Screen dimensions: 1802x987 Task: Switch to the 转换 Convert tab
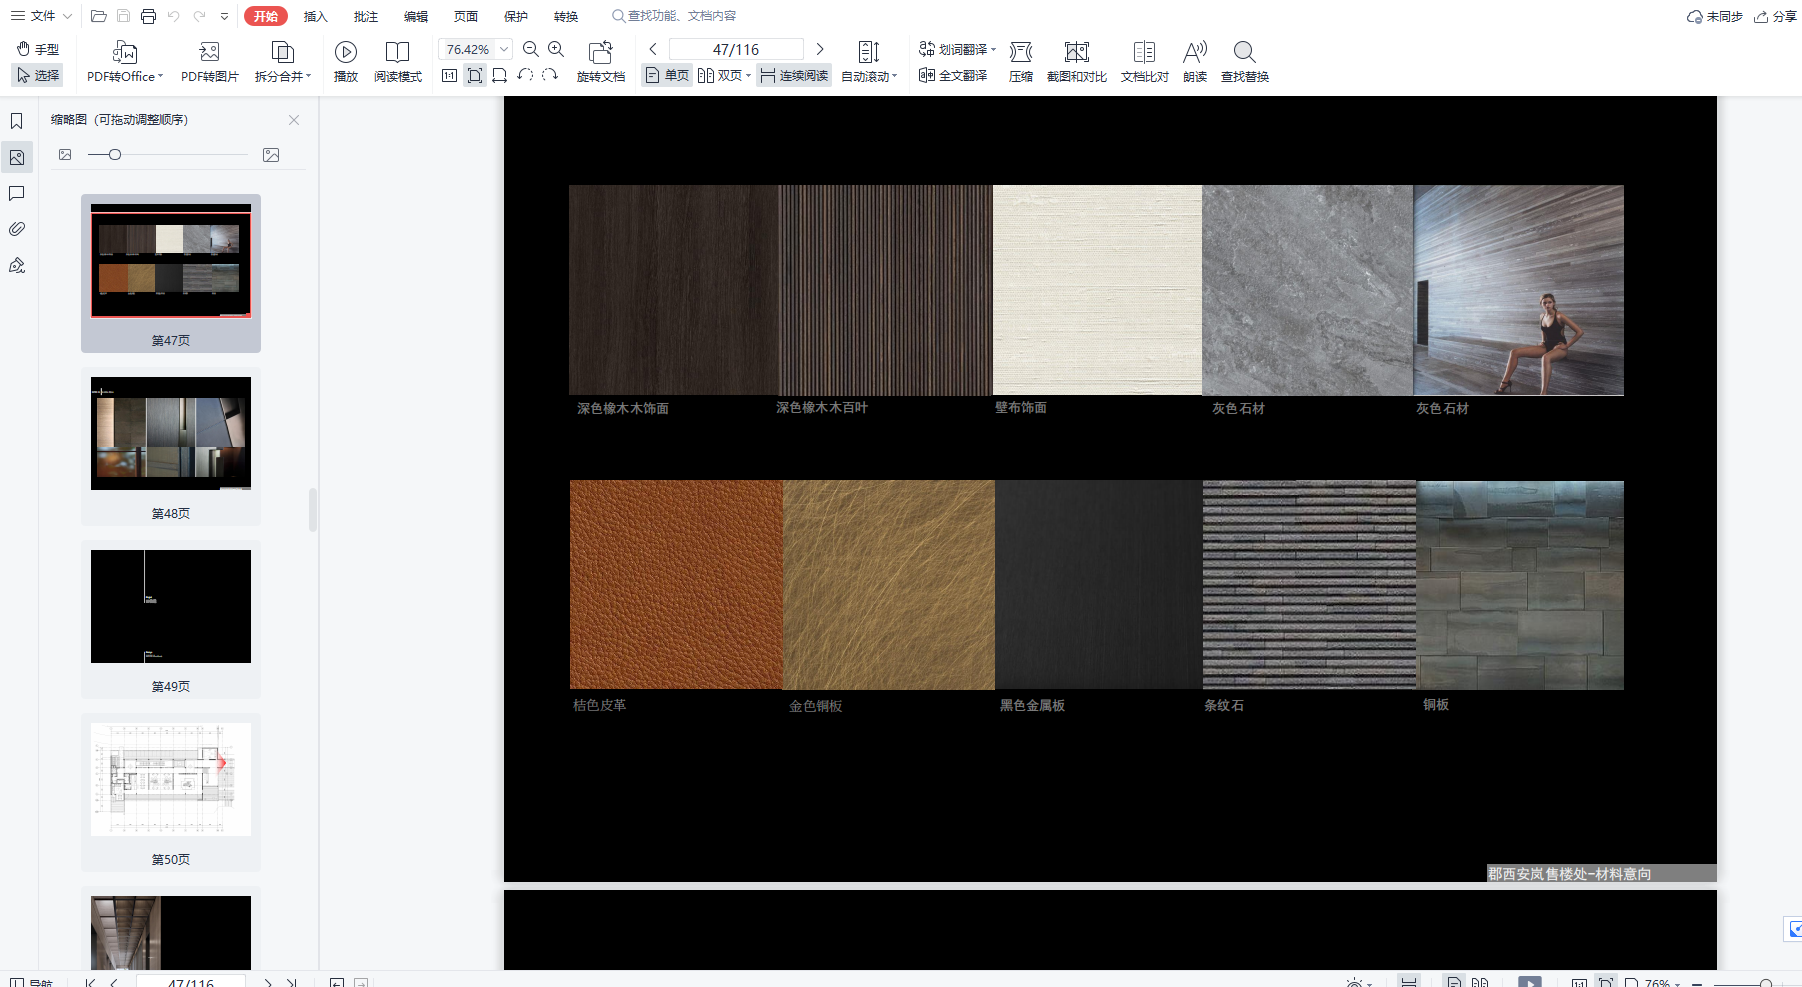point(566,16)
